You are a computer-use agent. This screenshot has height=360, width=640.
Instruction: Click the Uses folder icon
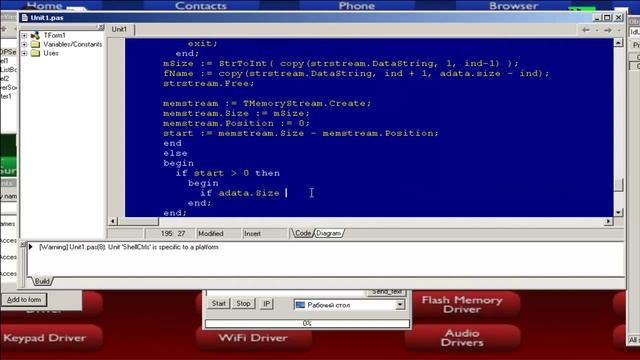36,53
